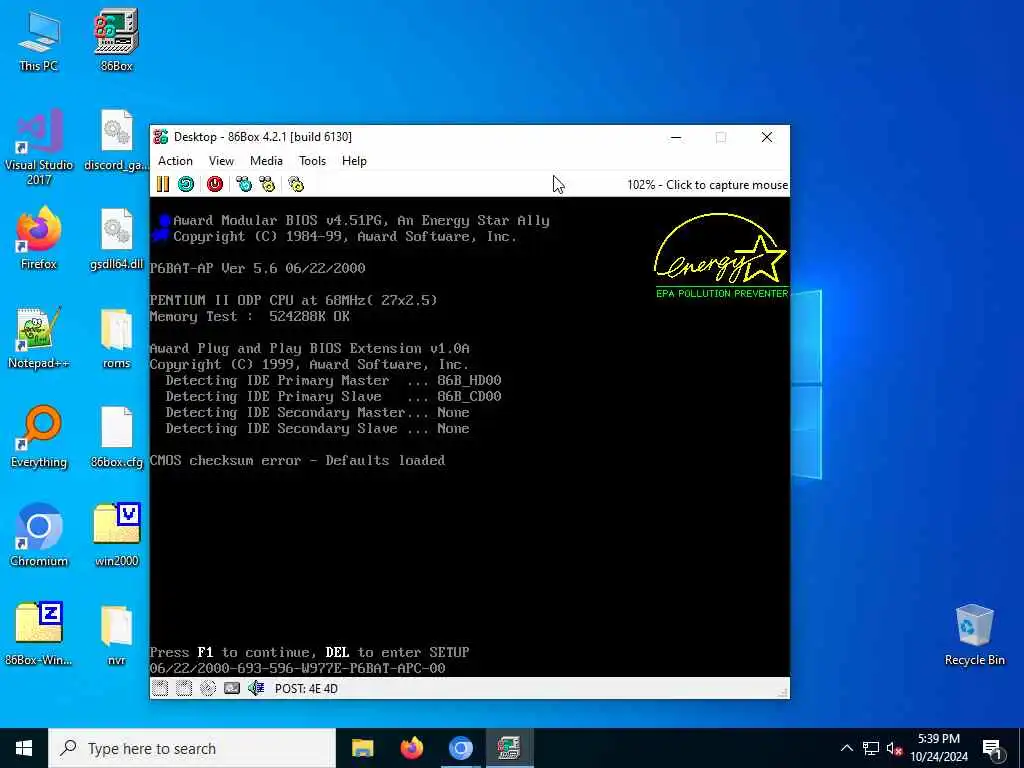Pause the 86Box emulation
The width and height of the screenshot is (1024, 768).
tap(163, 184)
